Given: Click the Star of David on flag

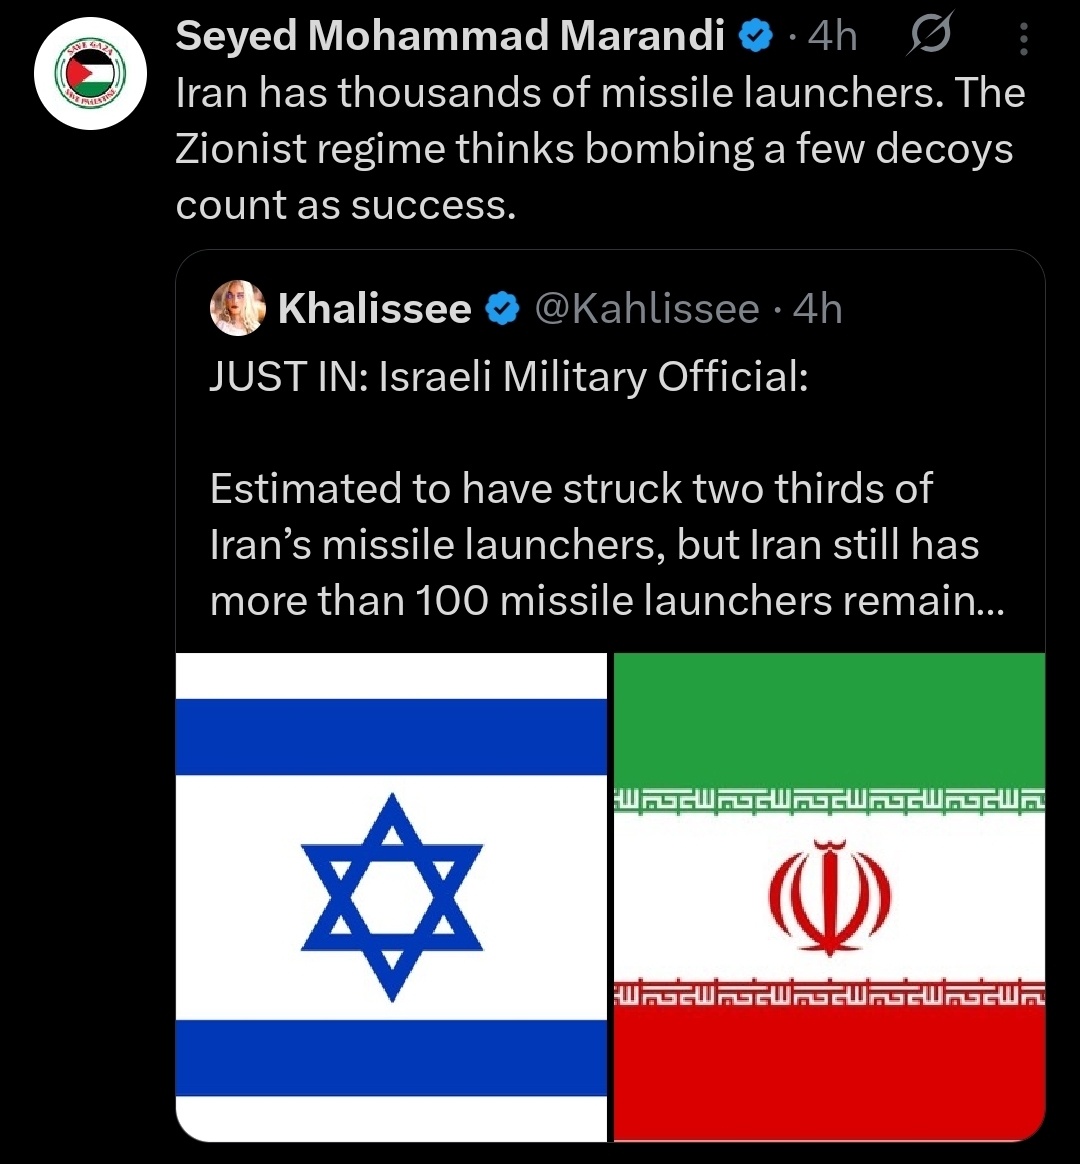Looking at the screenshot, I should coord(392,897).
